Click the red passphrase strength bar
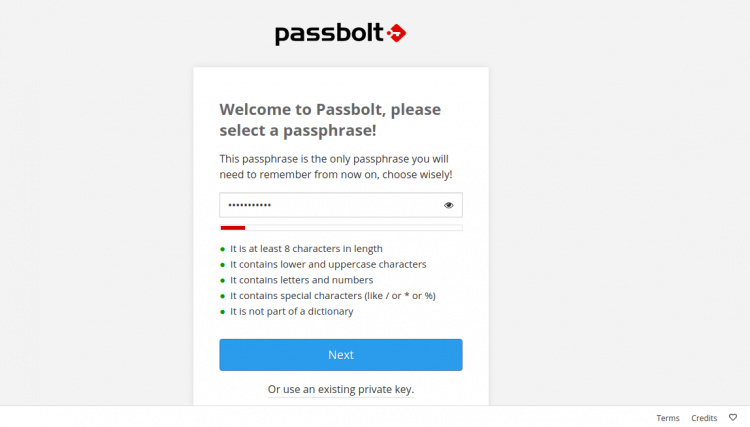The height and width of the screenshot is (427, 750). (233, 228)
